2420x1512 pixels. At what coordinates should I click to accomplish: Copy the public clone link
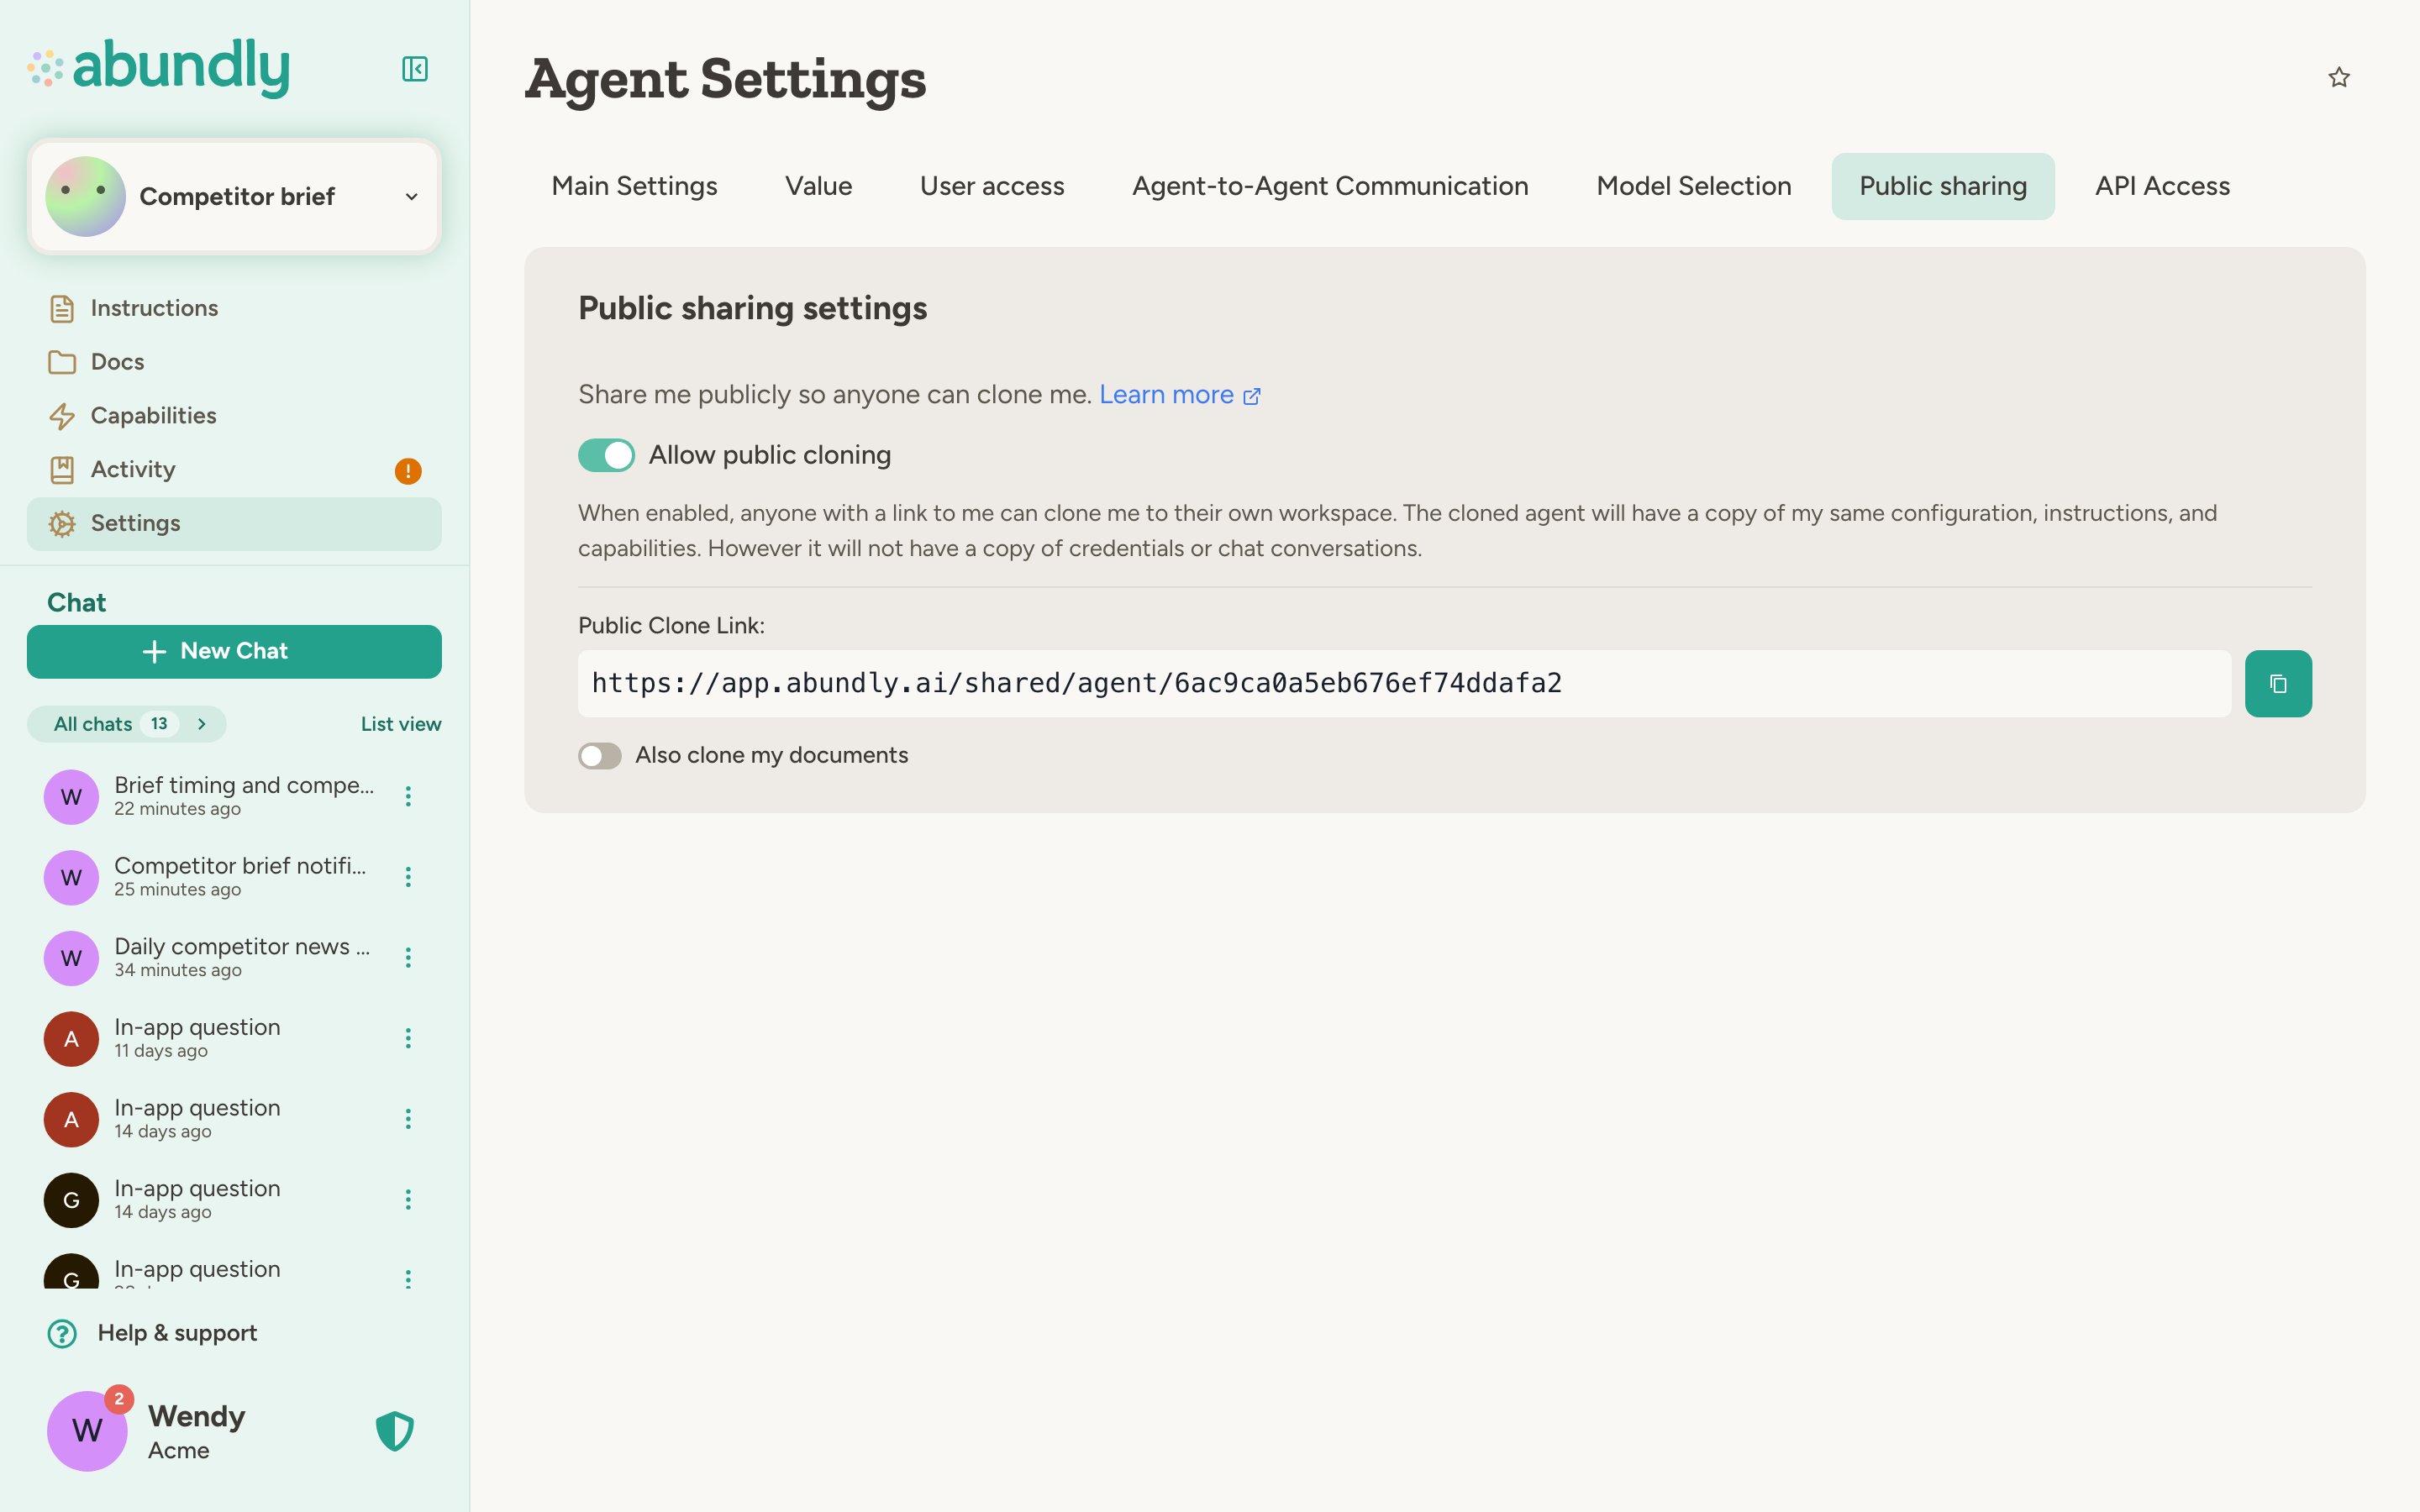pyautogui.click(x=2278, y=684)
